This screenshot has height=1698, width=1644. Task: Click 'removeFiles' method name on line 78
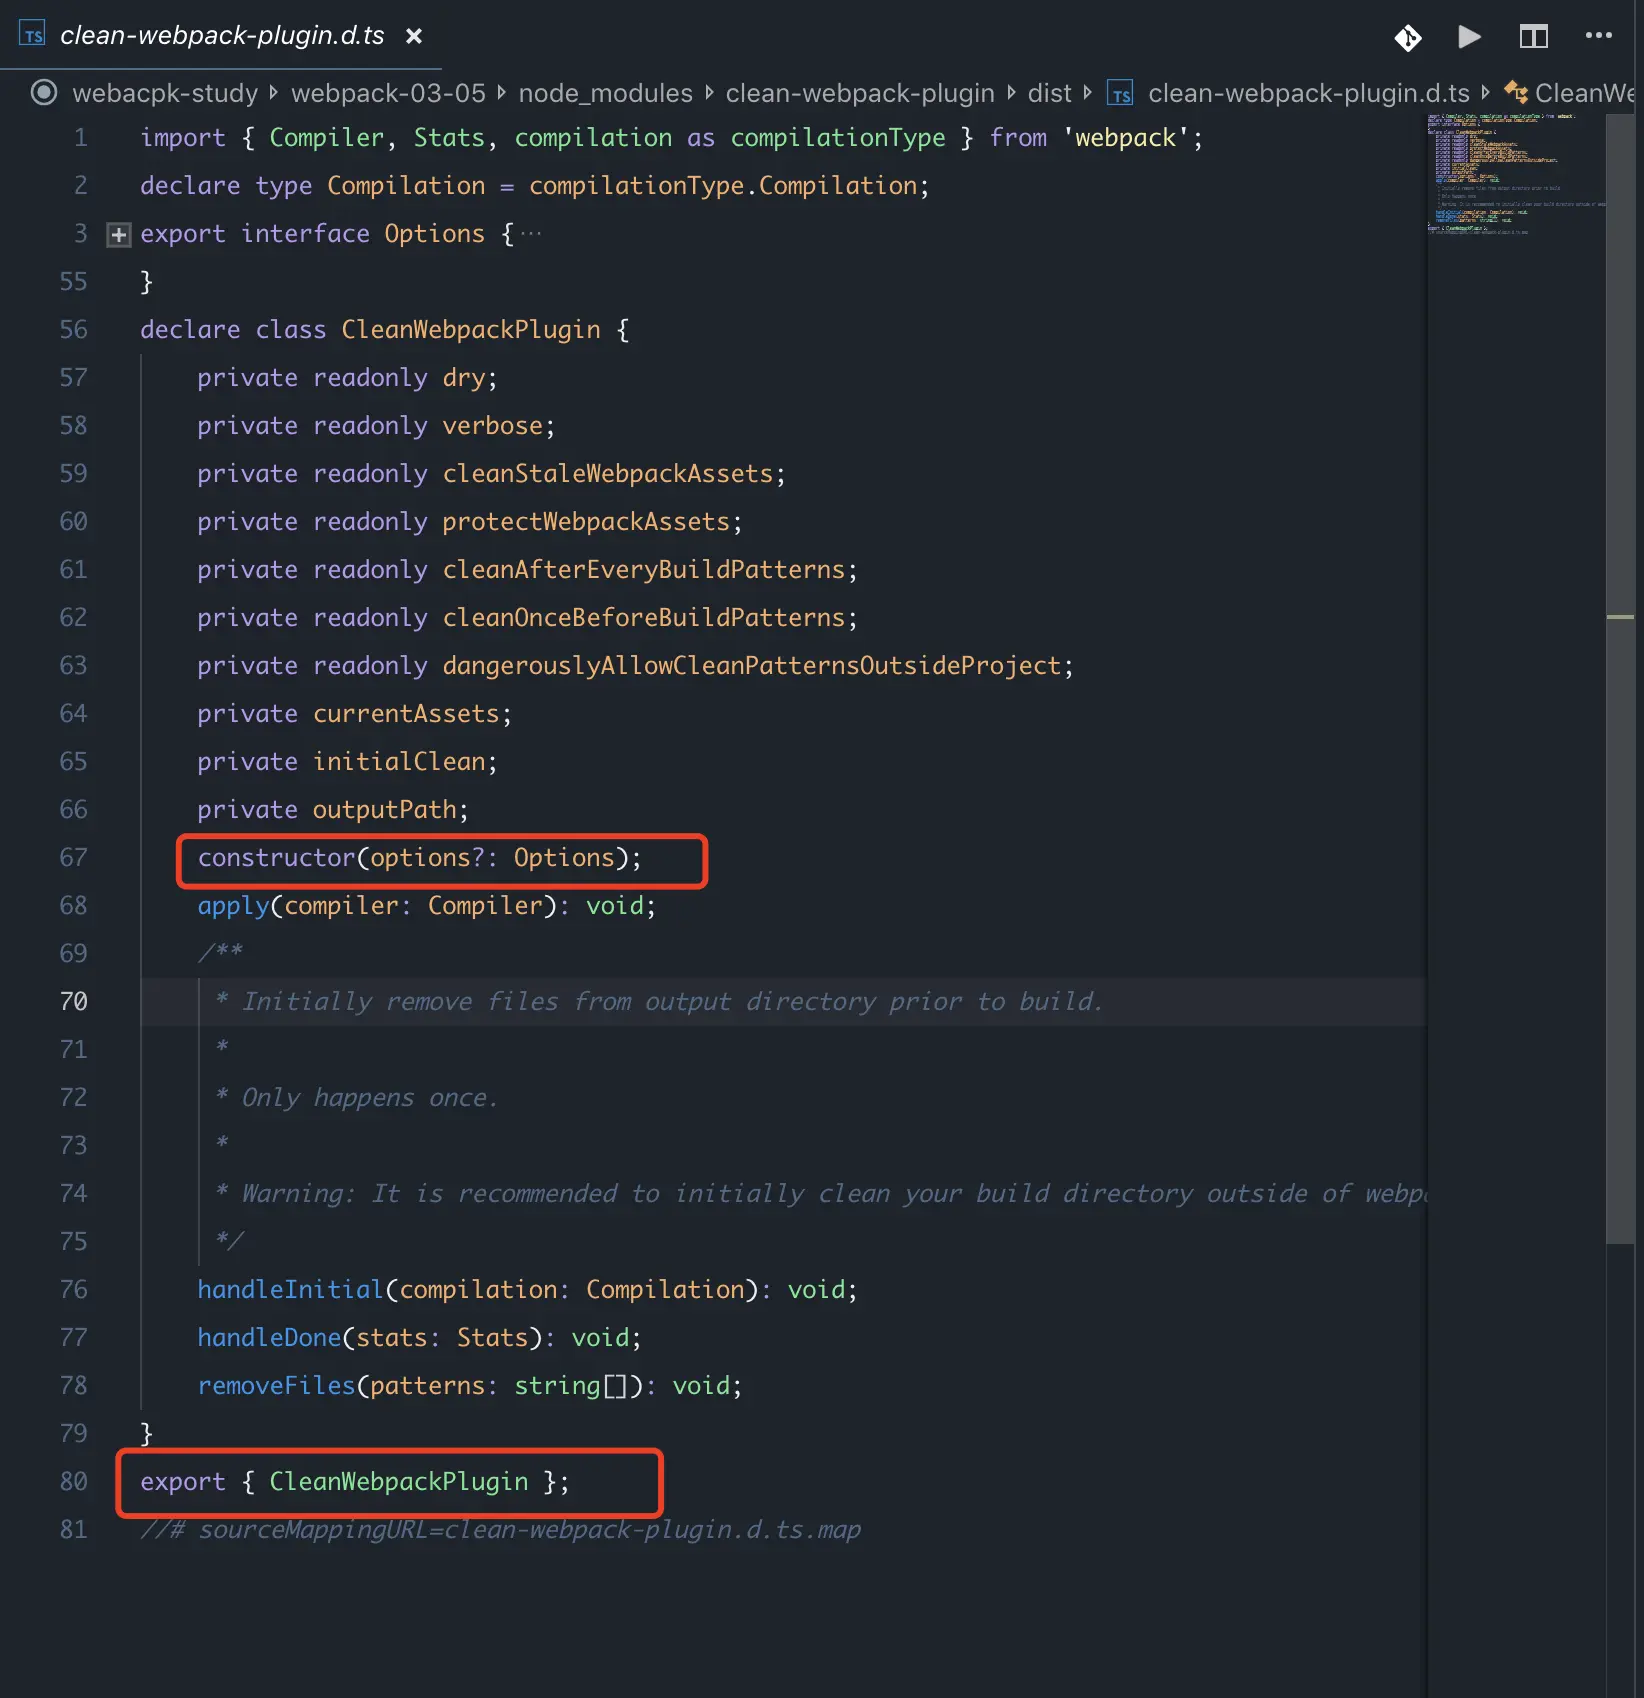click(276, 1386)
